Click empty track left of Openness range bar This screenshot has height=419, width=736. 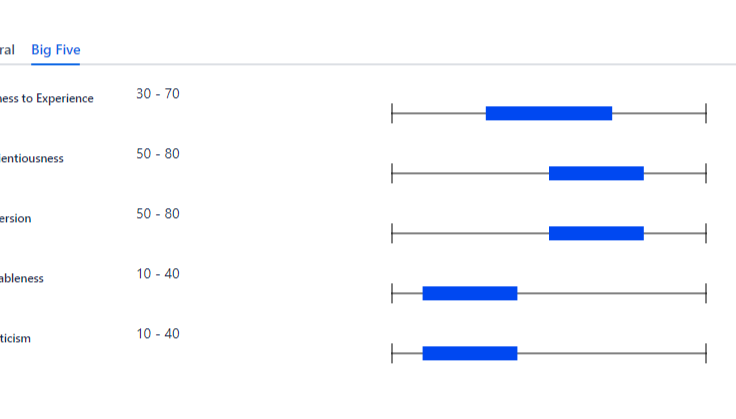pos(438,113)
